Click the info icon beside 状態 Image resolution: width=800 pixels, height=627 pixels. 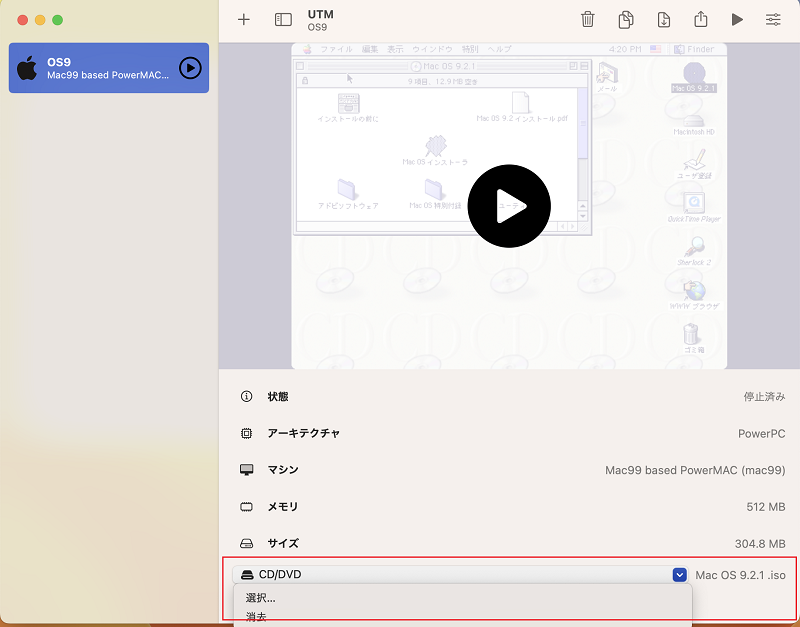point(246,396)
